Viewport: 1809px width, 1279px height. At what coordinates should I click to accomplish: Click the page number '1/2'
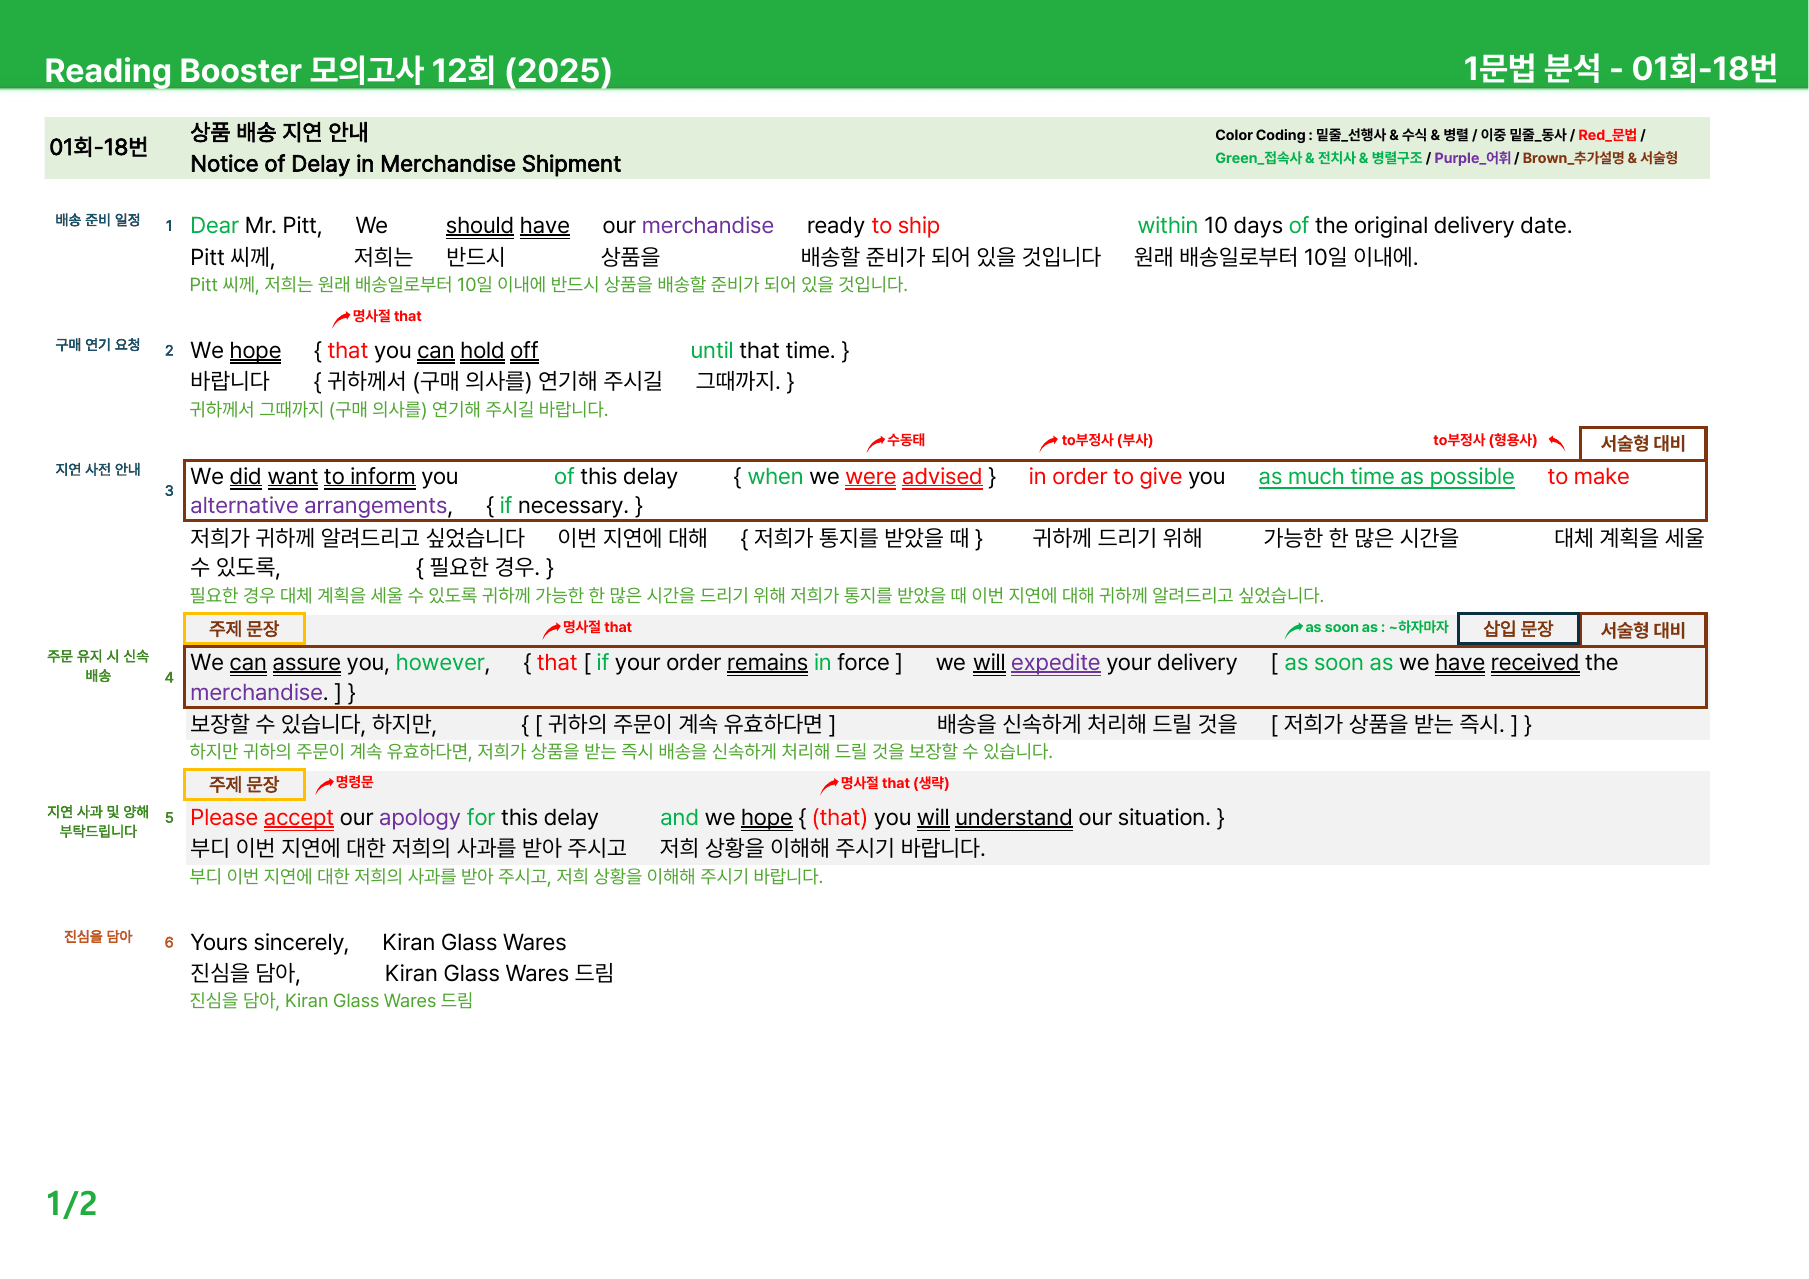(72, 1204)
